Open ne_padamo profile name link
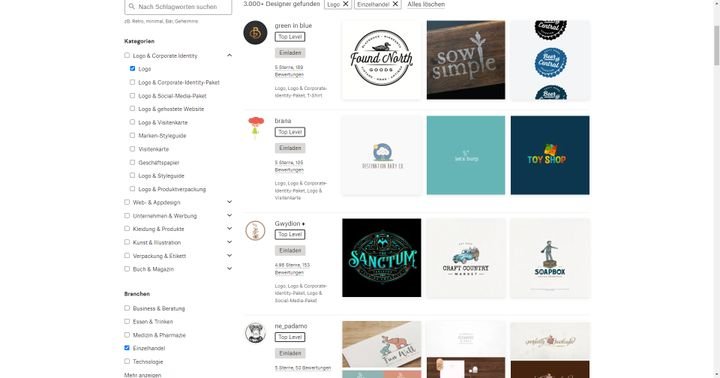The image size is (720, 378). pos(291,326)
